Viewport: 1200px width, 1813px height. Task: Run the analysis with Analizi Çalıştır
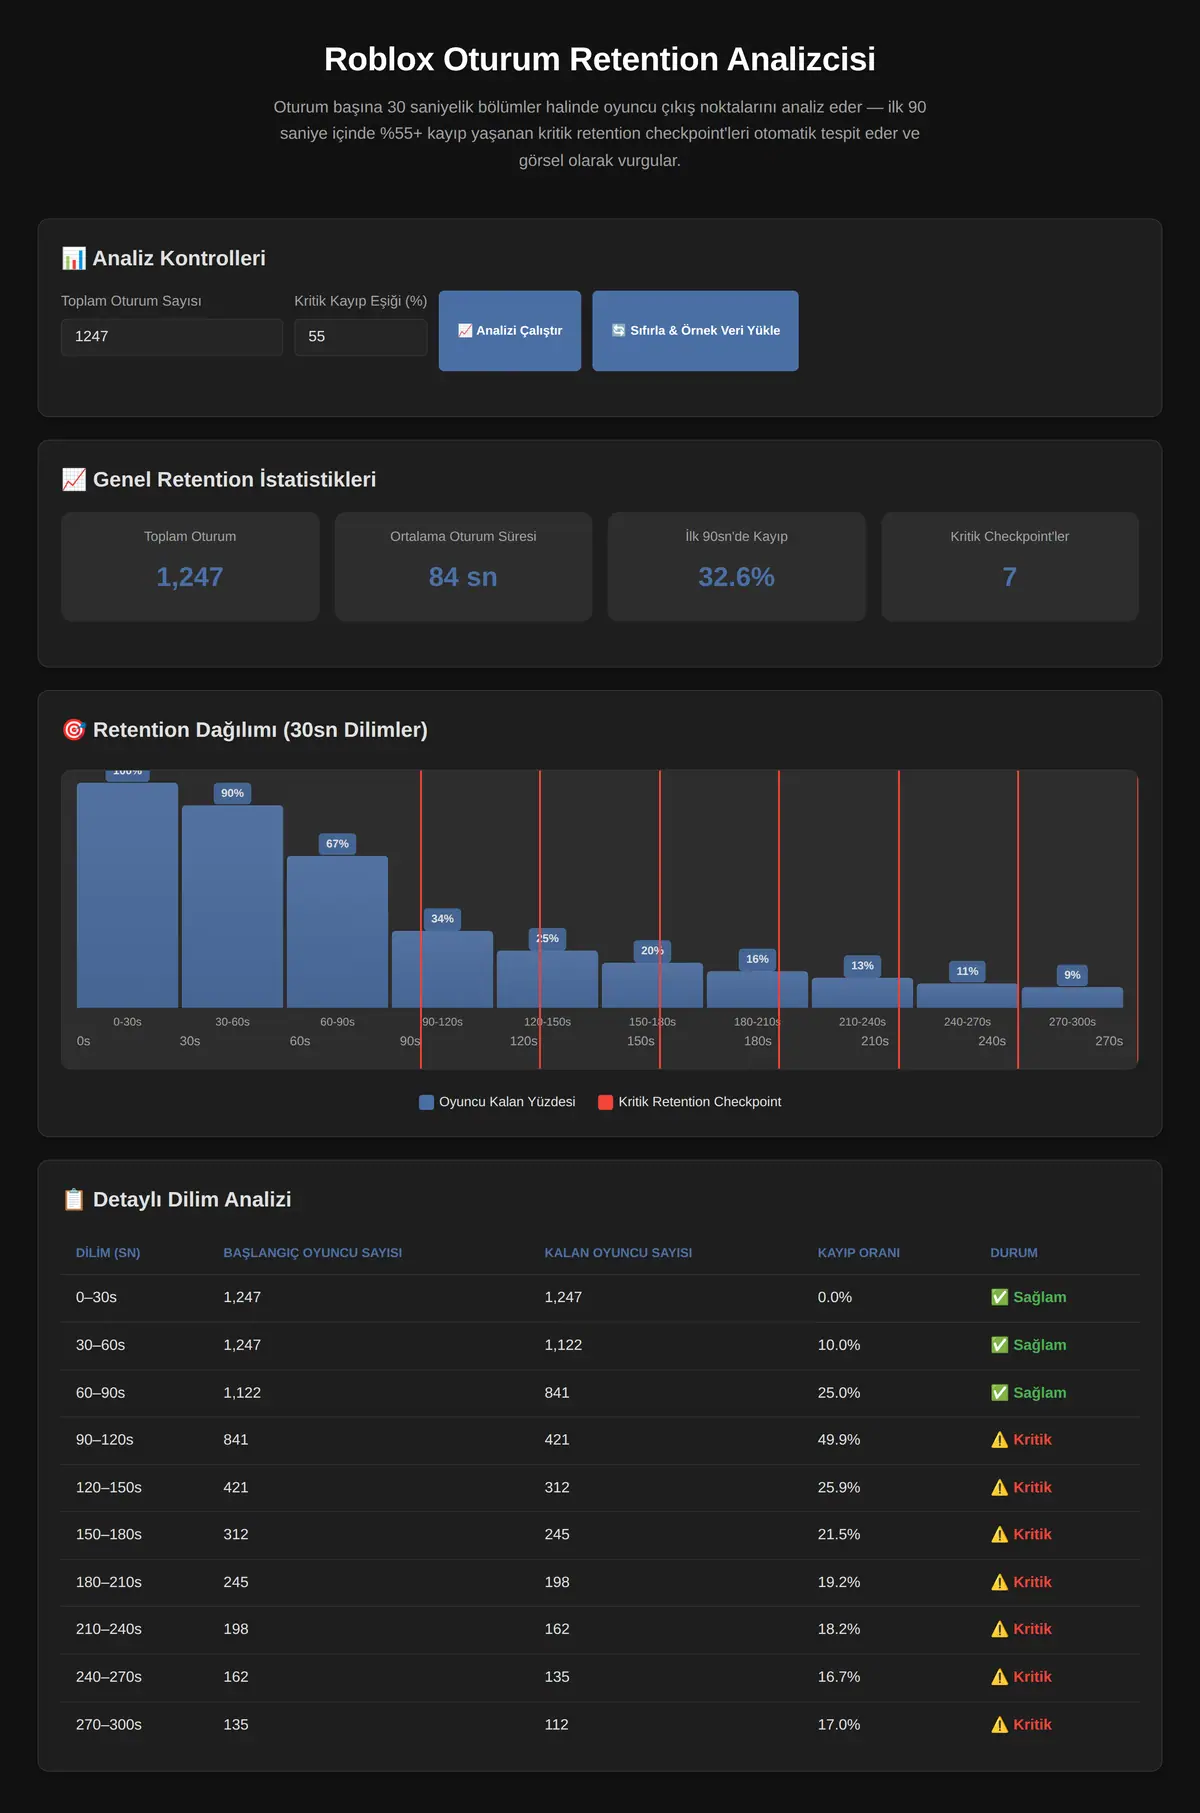510,331
